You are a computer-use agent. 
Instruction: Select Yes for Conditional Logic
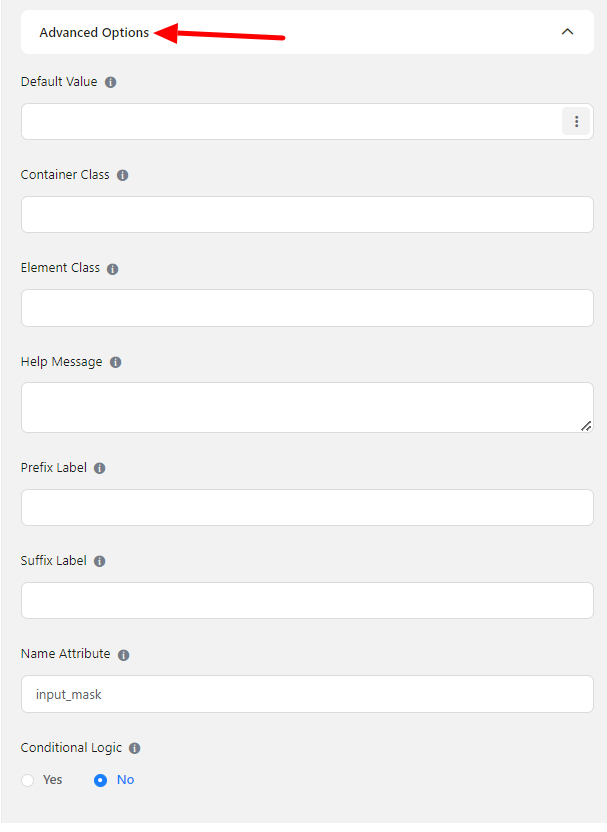pyautogui.click(x=28, y=780)
